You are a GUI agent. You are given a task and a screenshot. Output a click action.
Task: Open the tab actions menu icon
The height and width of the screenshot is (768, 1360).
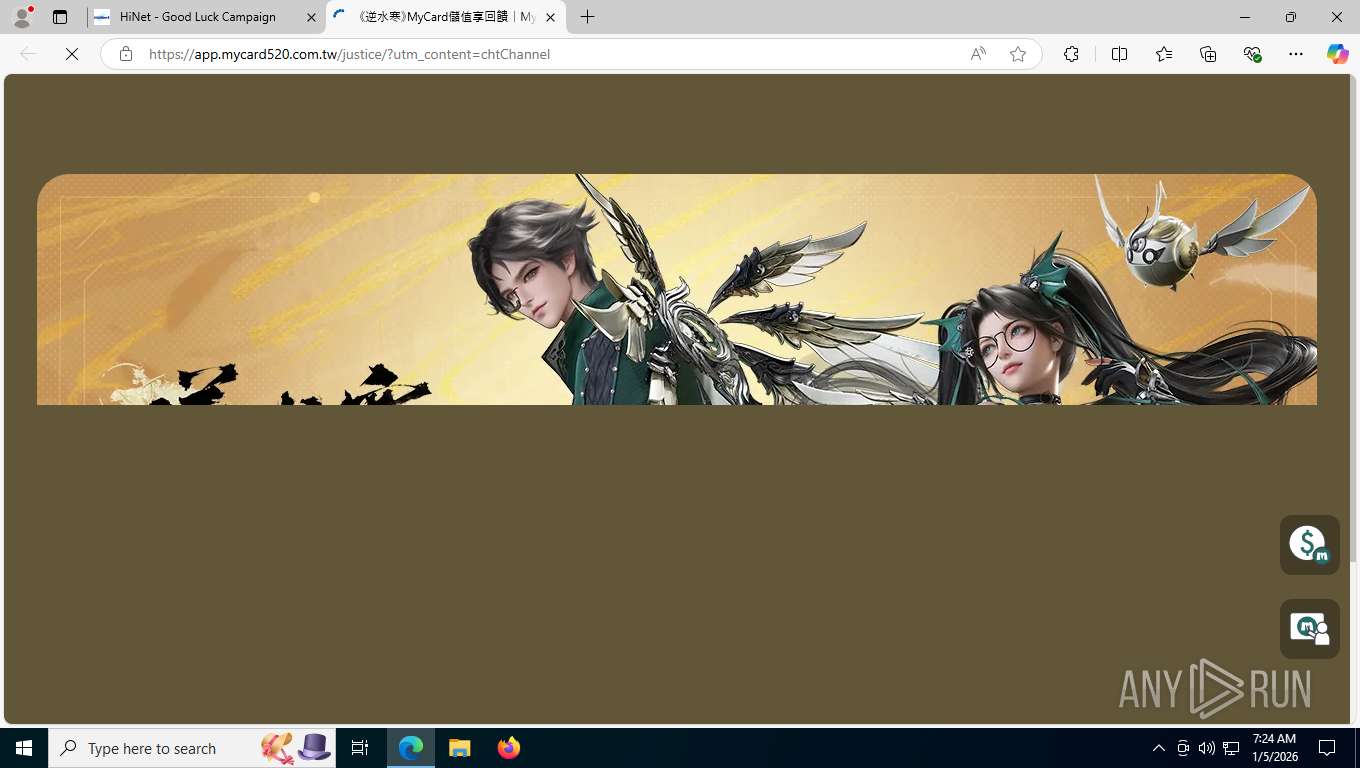tap(60, 17)
